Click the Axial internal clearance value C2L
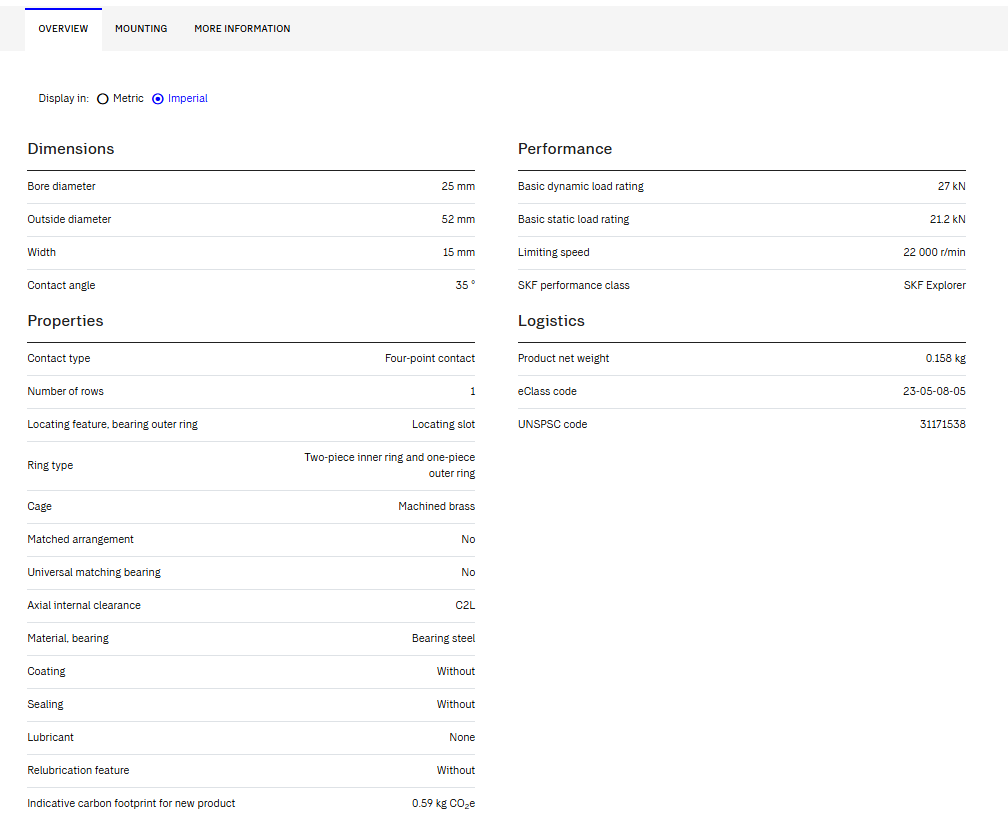Image resolution: width=1008 pixels, height=824 pixels. click(x=465, y=605)
